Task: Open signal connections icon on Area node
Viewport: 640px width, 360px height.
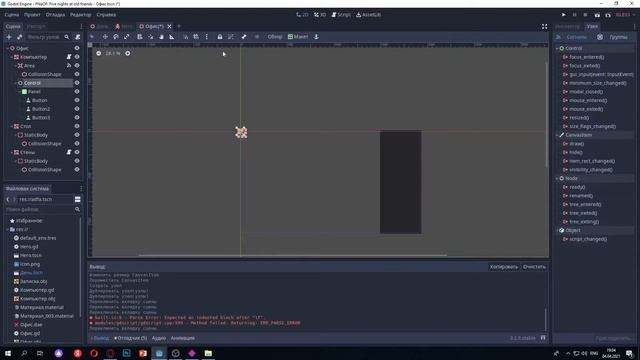Action: tap(69, 65)
